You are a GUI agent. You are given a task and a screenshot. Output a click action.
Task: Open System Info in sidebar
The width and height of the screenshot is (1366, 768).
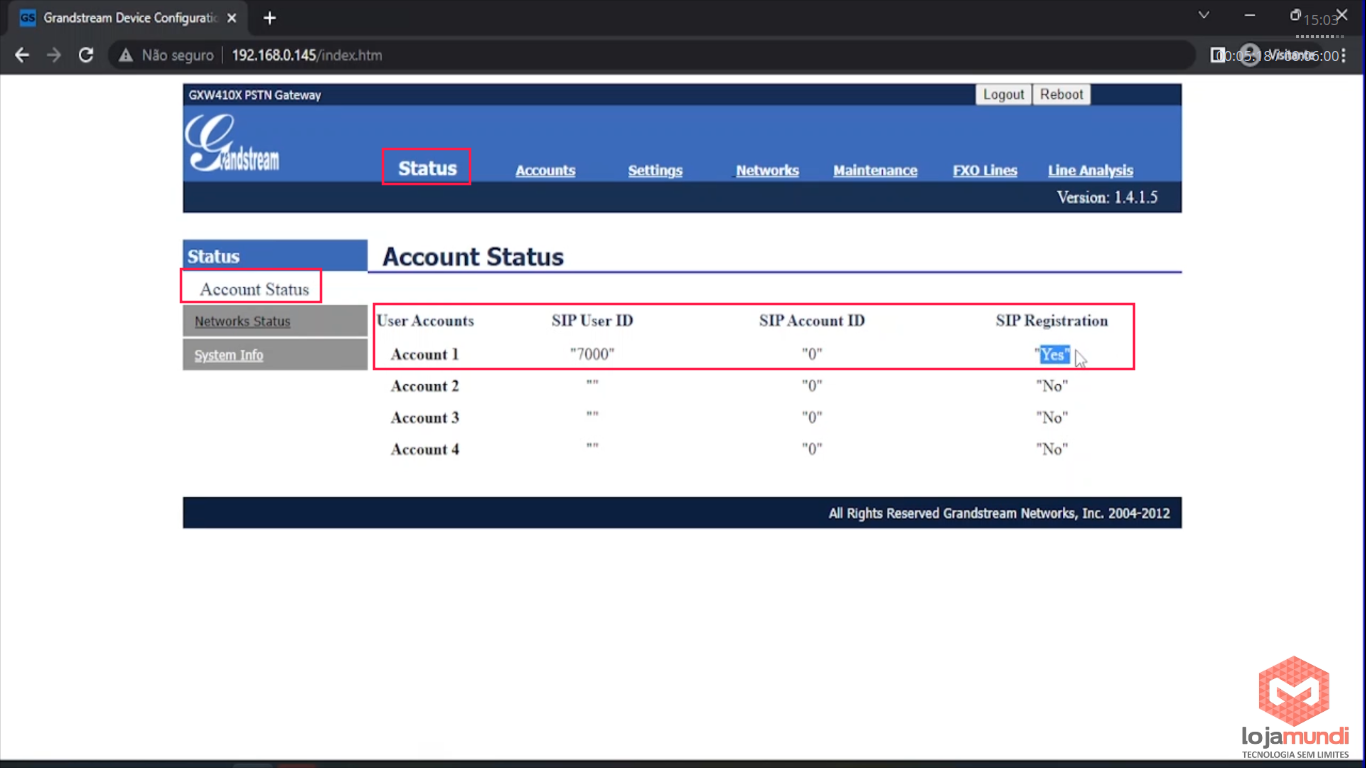click(x=229, y=355)
